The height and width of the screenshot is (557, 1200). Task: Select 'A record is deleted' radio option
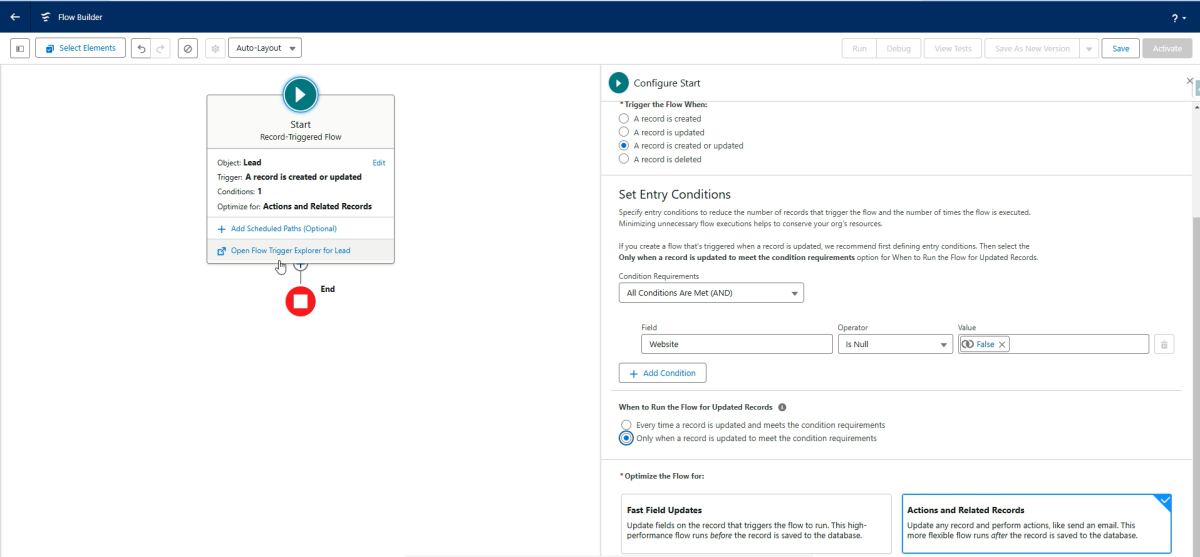point(624,159)
